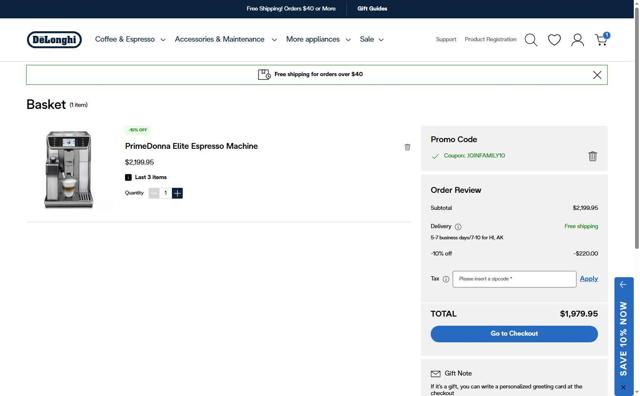This screenshot has width=640, height=396.
Task: Click the De'Longhi logo
Action: pos(54,40)
